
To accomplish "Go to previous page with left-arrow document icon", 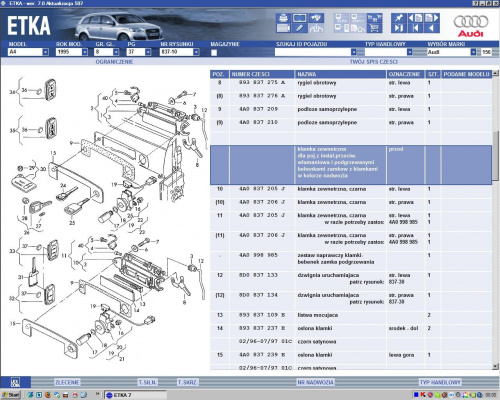I will [415, 18].
